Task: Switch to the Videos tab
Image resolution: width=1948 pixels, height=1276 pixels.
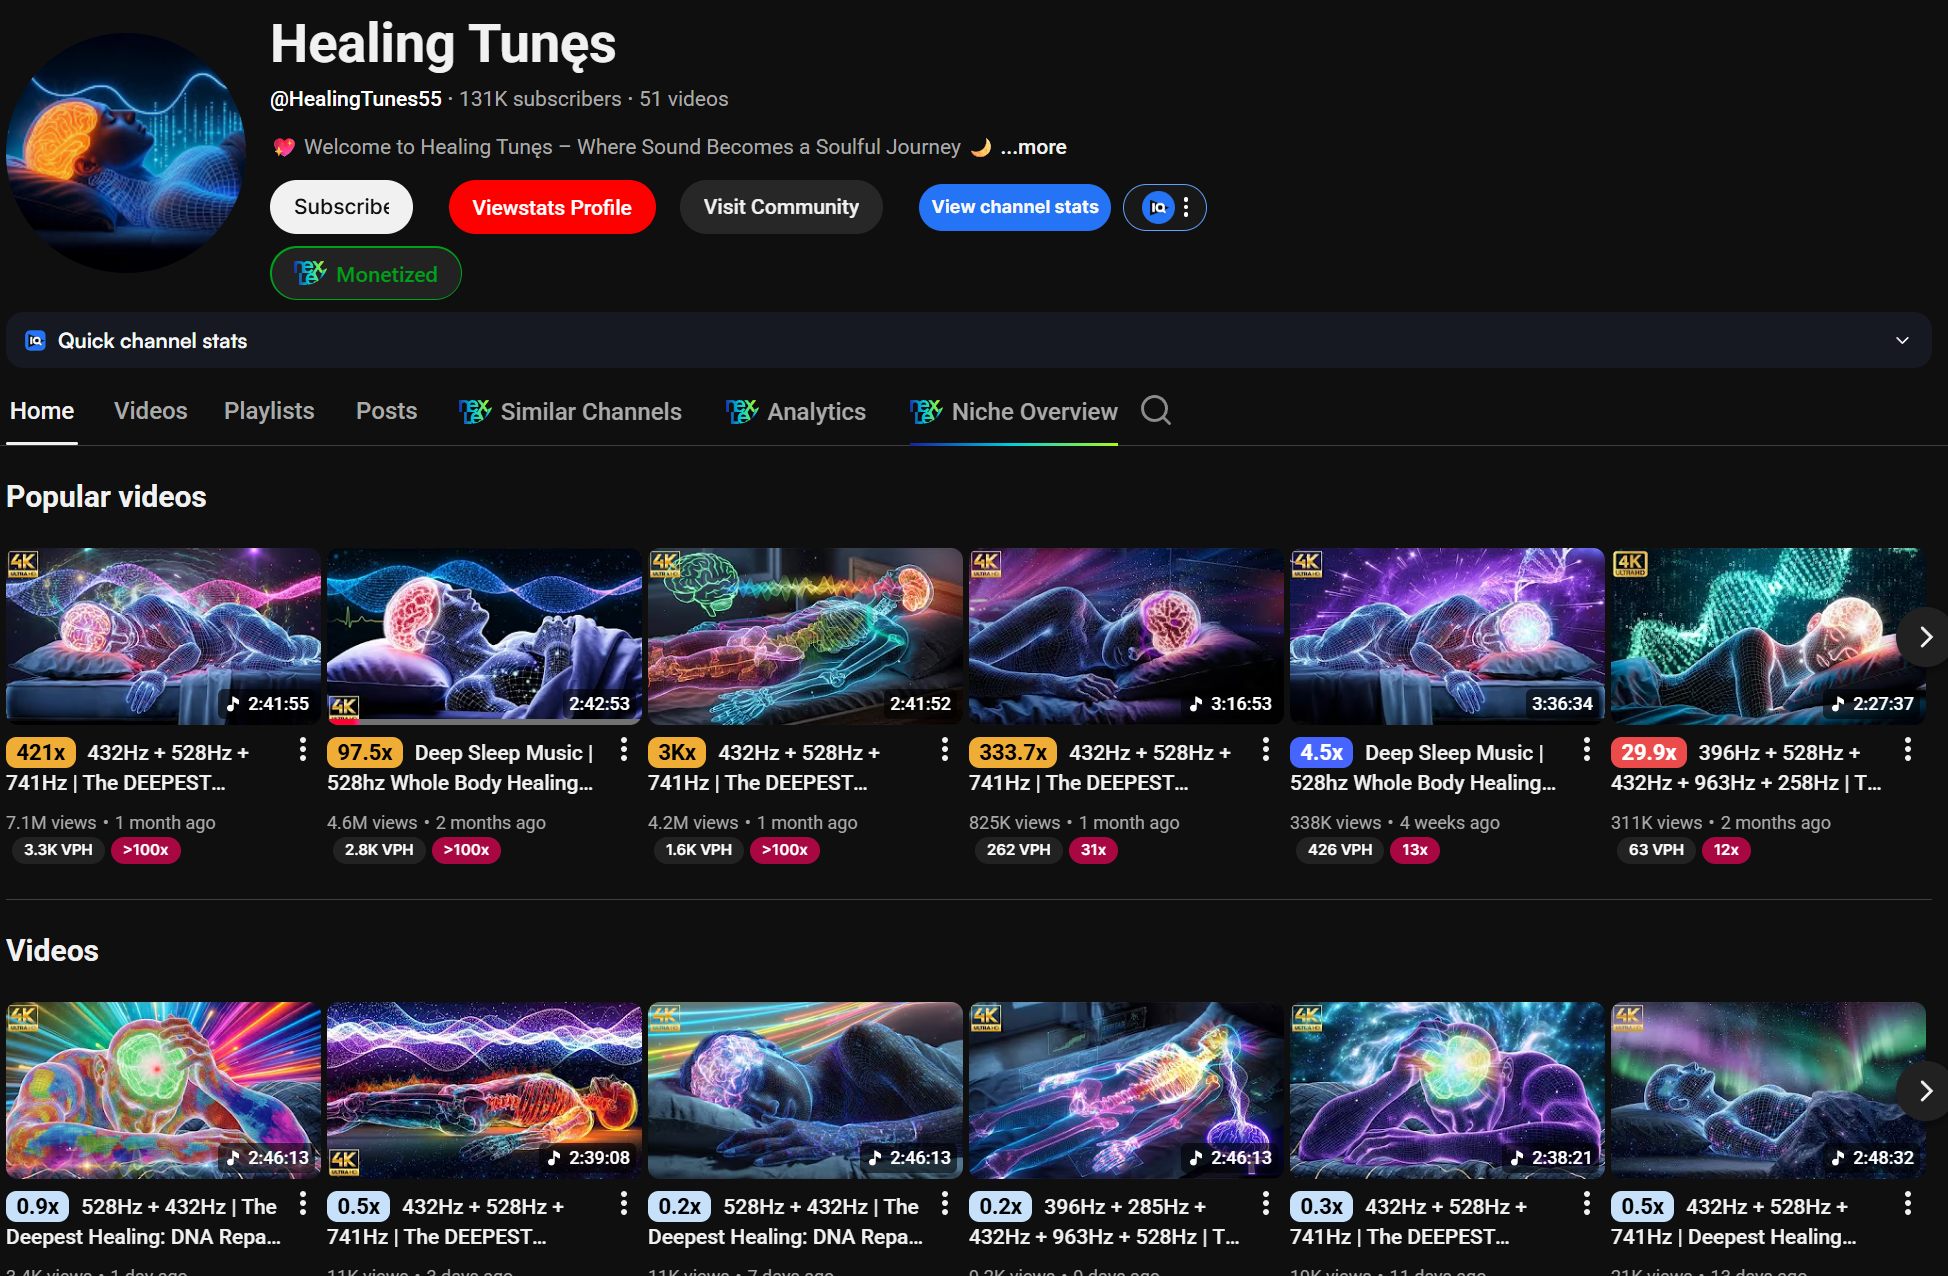Action: [150, 411]
